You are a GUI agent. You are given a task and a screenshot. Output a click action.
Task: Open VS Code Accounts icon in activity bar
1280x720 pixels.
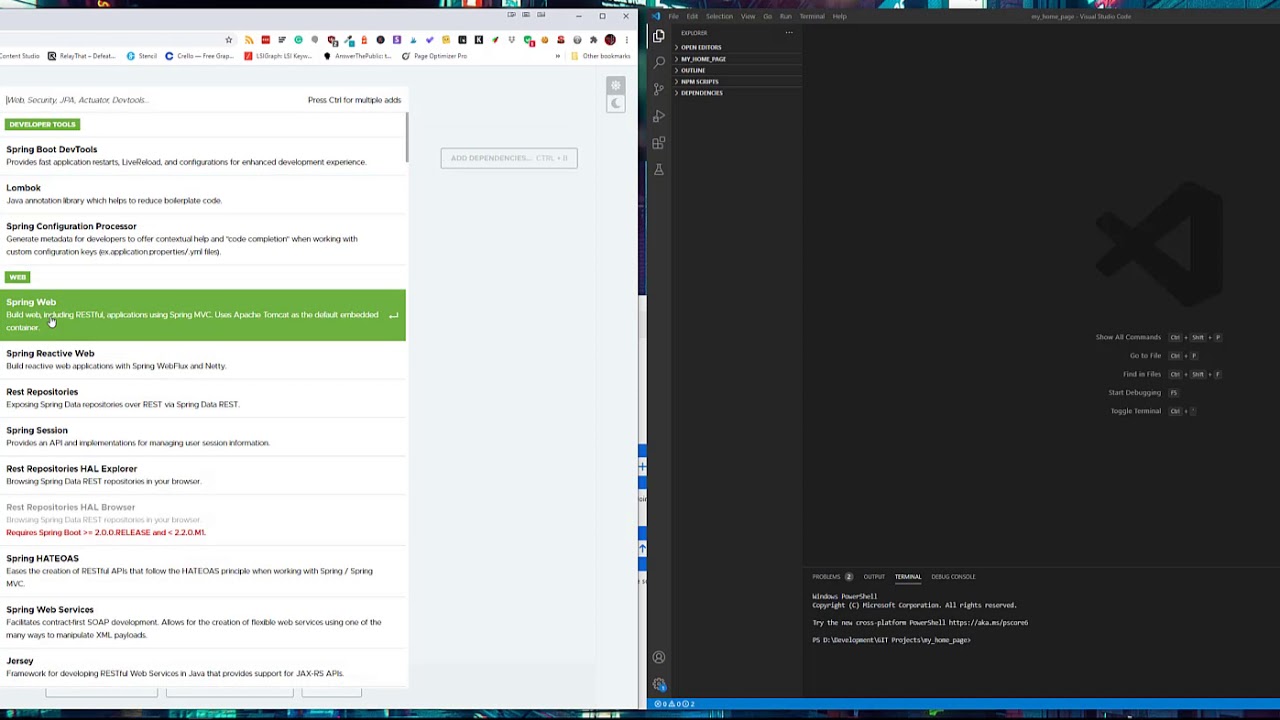[658, 657]
